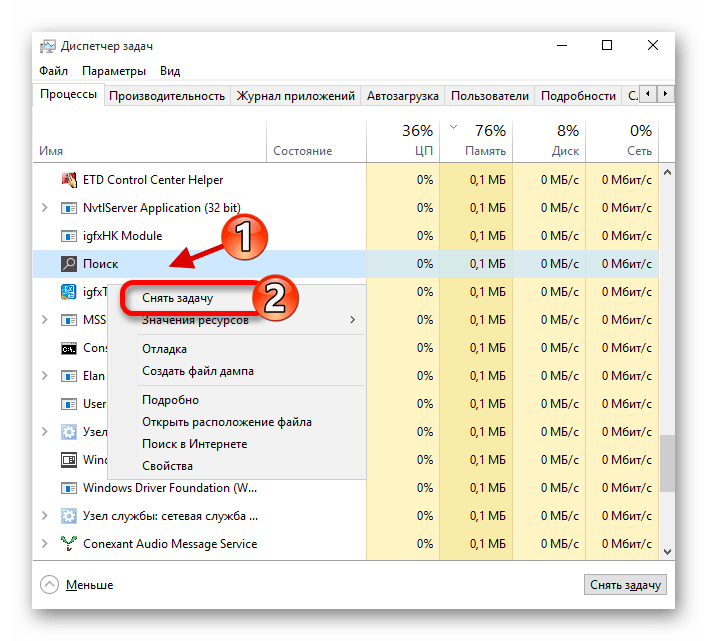707x641 pixels.
Task: Click the MSS process icon
Action: [69, 320]
